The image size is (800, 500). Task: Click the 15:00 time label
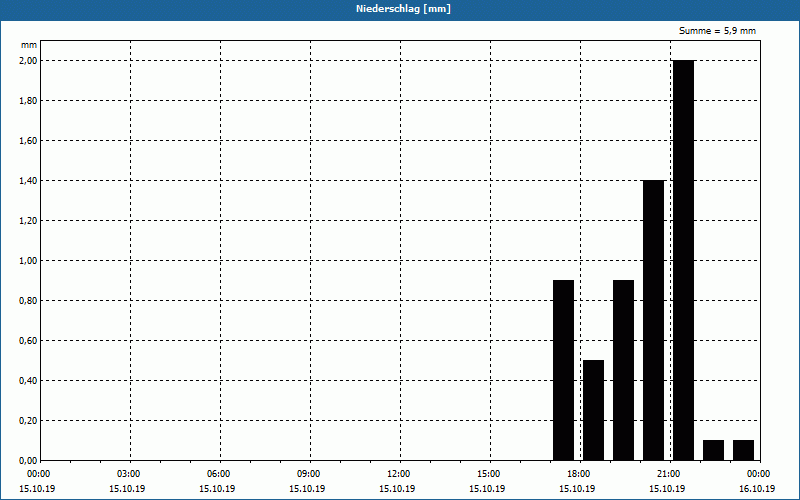489,474
